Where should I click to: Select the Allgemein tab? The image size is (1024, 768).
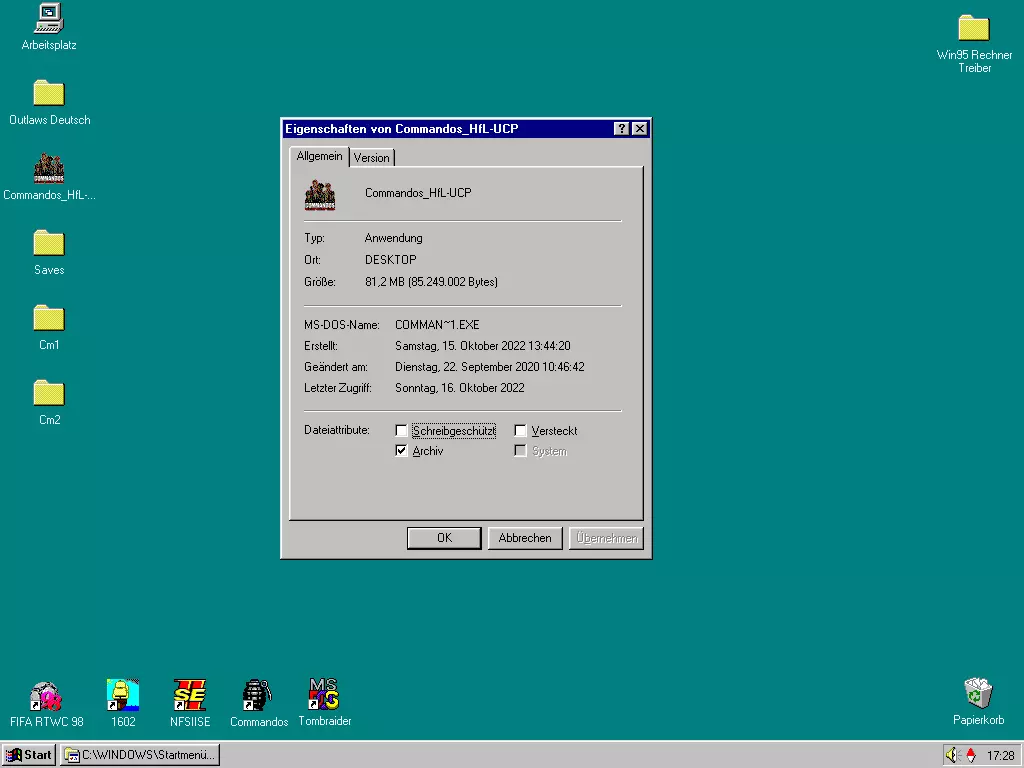pyautogui.click(x=319, y=156)
